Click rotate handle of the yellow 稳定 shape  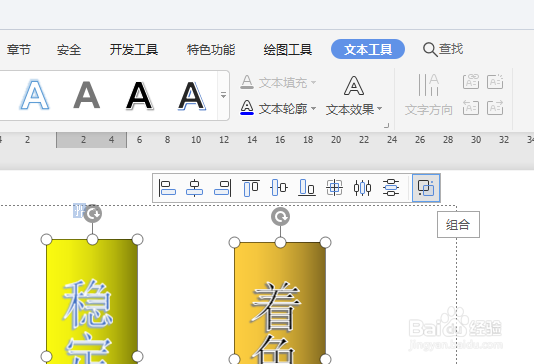[93, 214]
